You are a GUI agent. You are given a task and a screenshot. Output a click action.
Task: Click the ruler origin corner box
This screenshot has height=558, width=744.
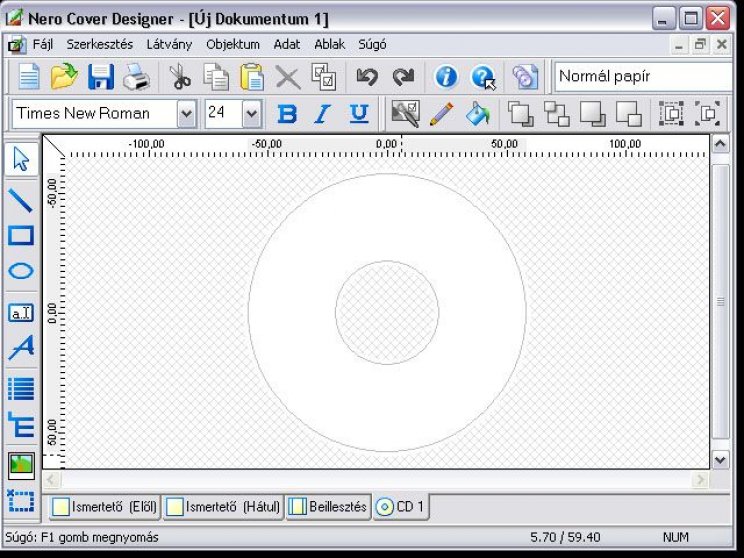(x=54, y=146)
